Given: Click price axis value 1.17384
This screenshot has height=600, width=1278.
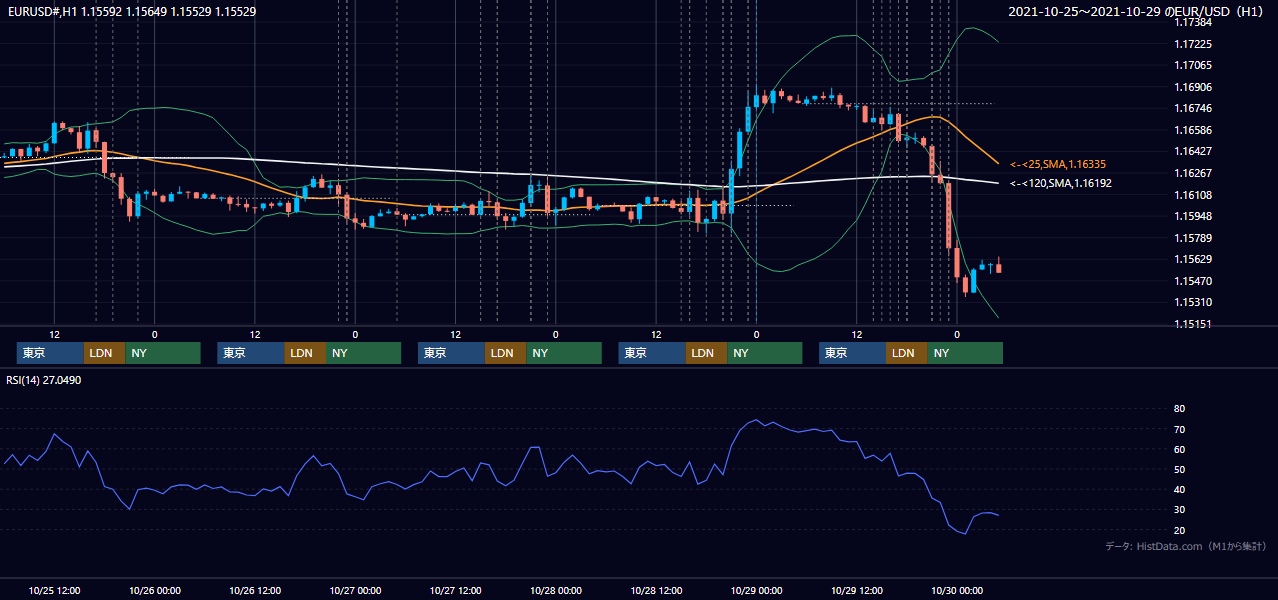Looking at the screenshot, I should tap(1193, 22).
